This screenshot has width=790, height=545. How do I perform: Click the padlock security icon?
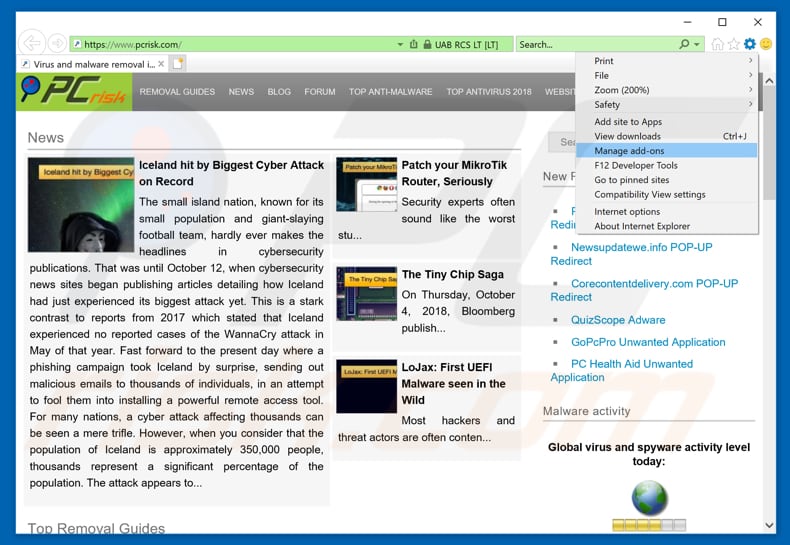point(427,44)
